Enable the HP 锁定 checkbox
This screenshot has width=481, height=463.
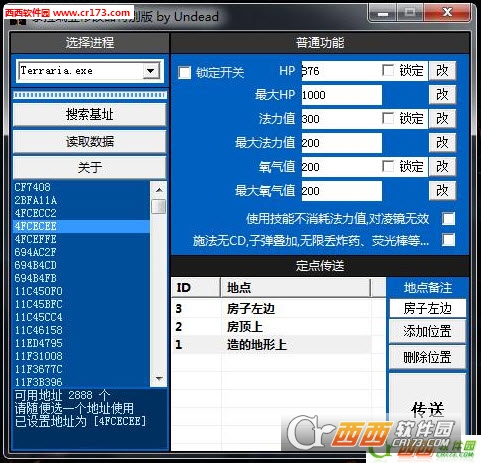pyautogui.click(x=387, y=70)
